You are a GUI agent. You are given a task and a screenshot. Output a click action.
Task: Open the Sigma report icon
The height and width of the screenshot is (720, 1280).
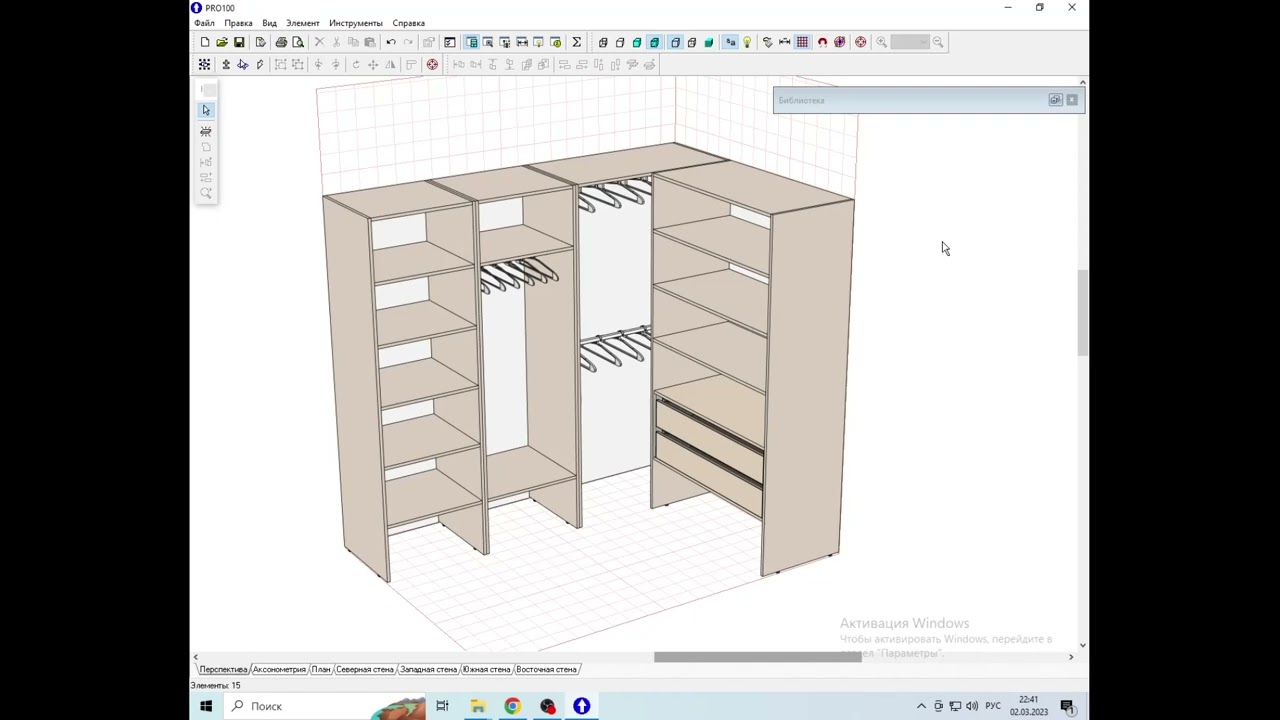click(x=576, y=42)
